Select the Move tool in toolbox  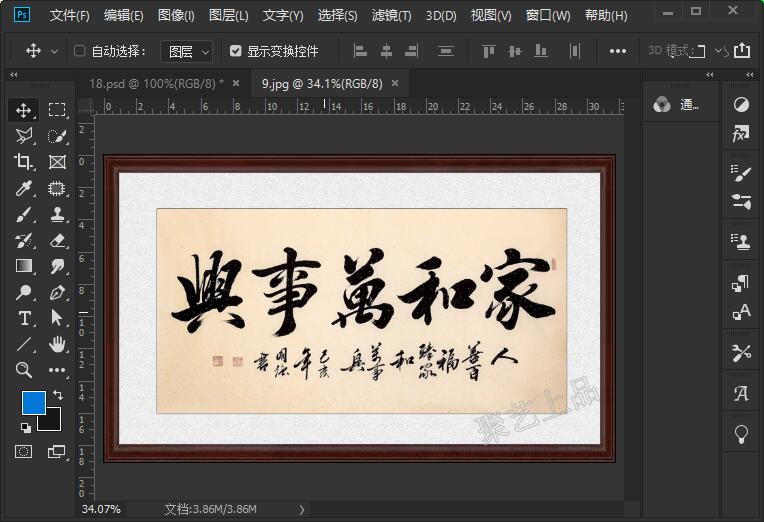pyautogui.click(x=23, y=110)
